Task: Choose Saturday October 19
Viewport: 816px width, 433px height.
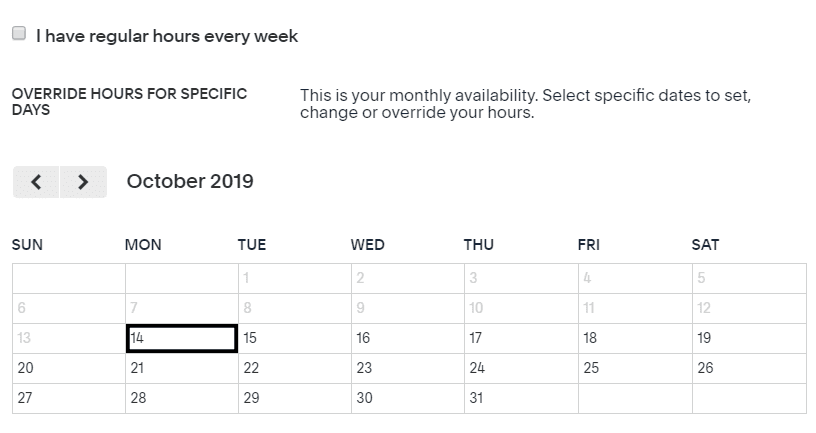Action: 749,338
